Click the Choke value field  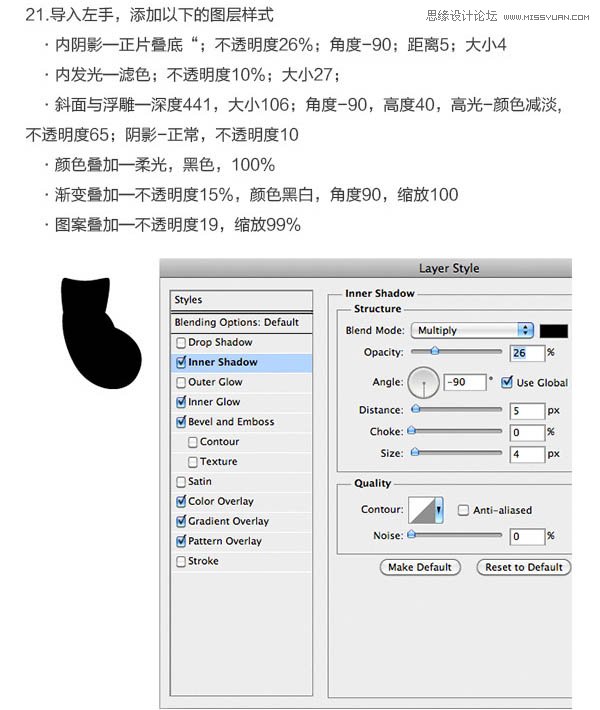(527, 432)
